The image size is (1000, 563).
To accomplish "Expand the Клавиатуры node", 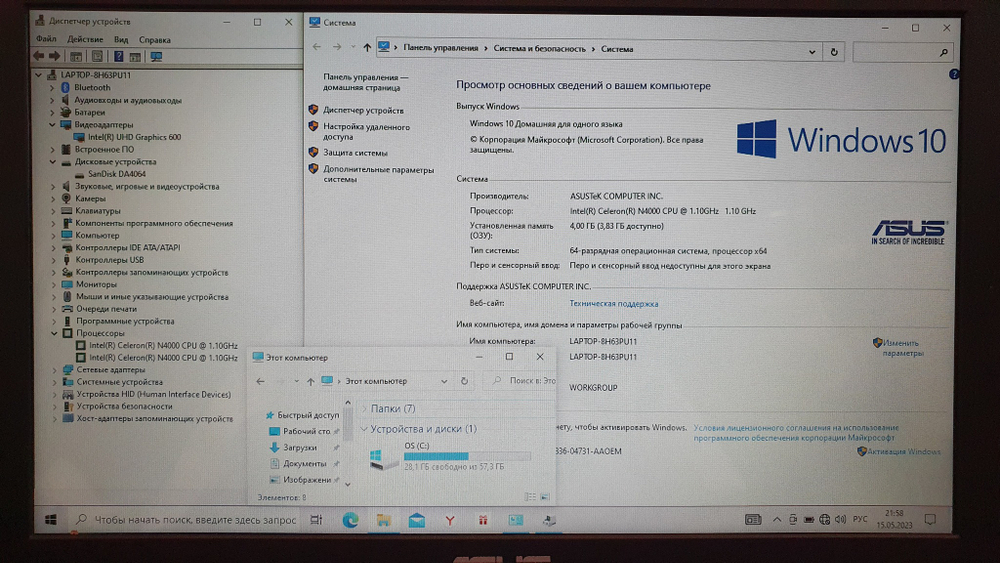I will point(54,211).
